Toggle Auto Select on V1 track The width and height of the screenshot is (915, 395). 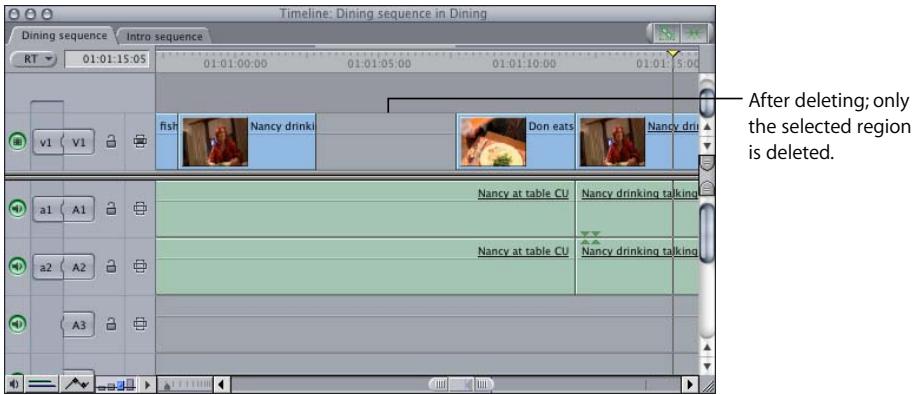coord(139,142)
